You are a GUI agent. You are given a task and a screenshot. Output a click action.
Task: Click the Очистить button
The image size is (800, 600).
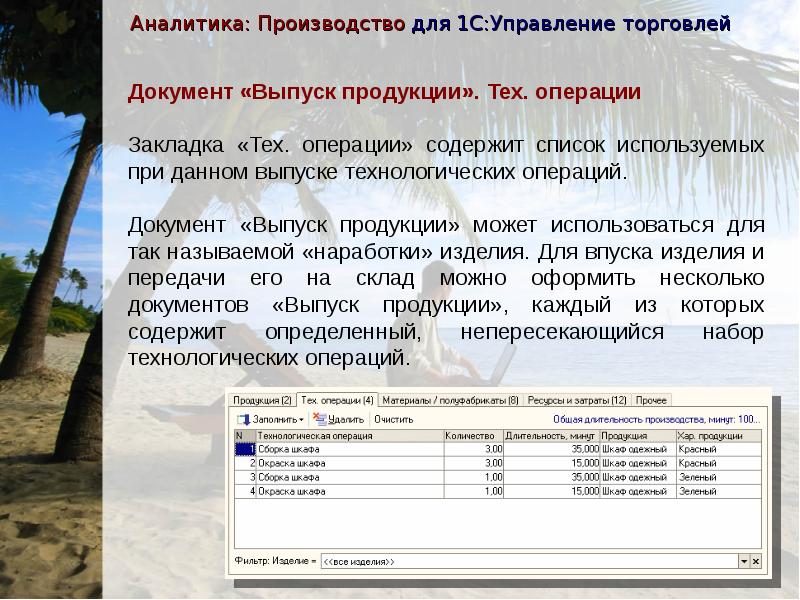click(x=394, y=420)
